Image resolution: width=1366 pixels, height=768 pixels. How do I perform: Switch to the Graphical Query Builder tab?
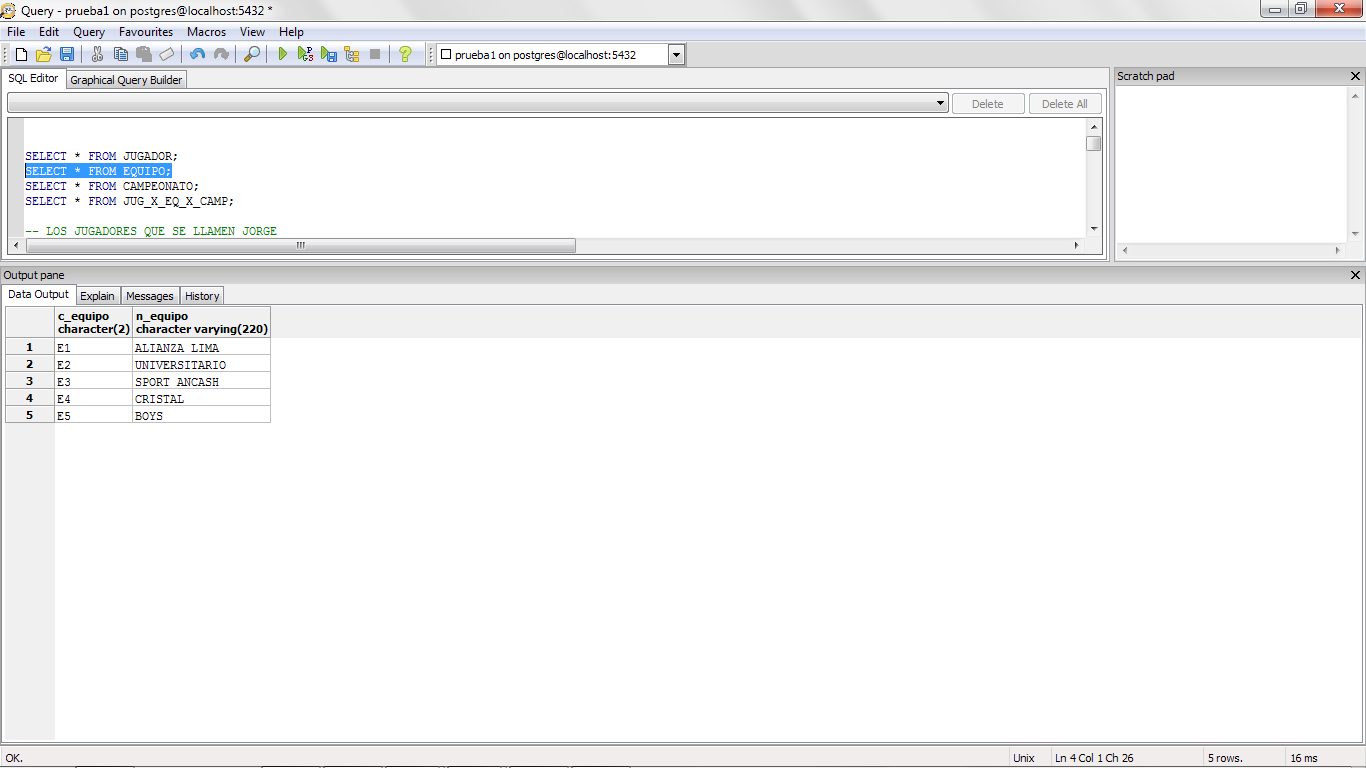pyautogui.click(x=125, y=79)
